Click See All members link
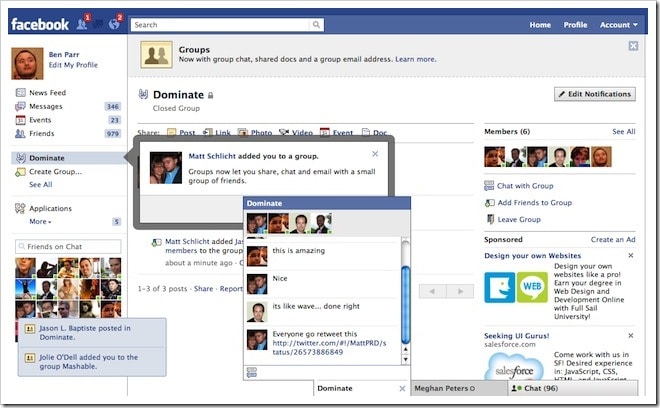Screen dimensions: 660x408 pos(624,132)
